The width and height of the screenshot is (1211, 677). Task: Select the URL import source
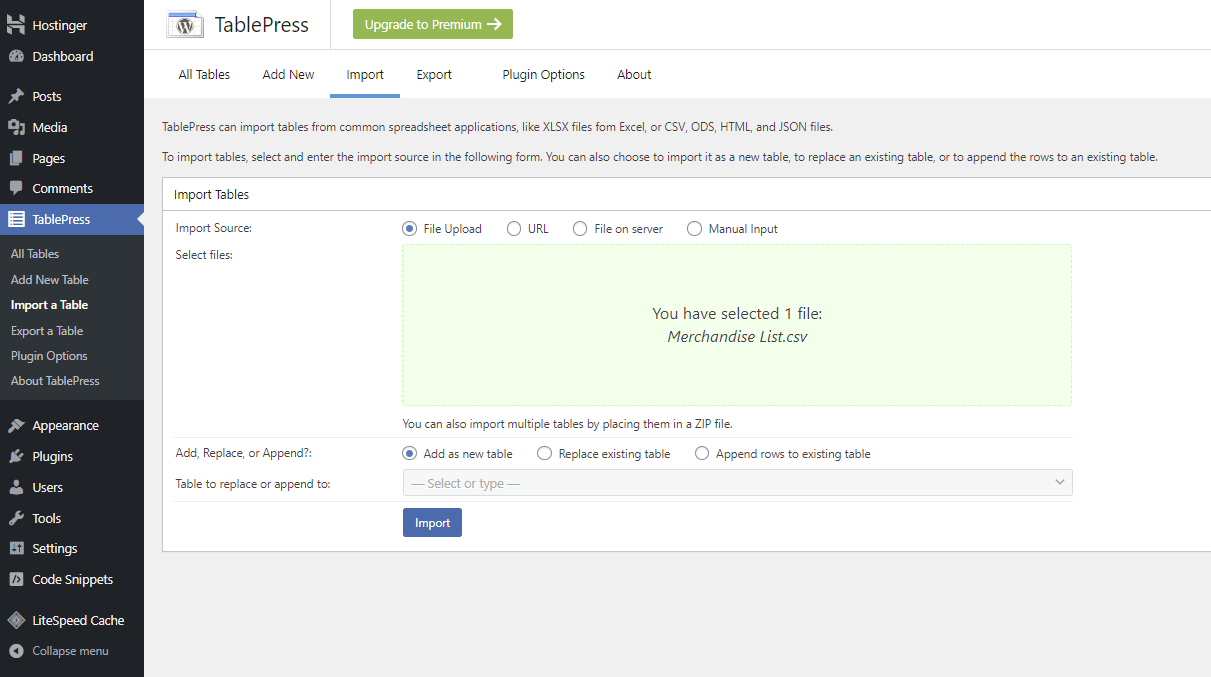tap(514, 228)
